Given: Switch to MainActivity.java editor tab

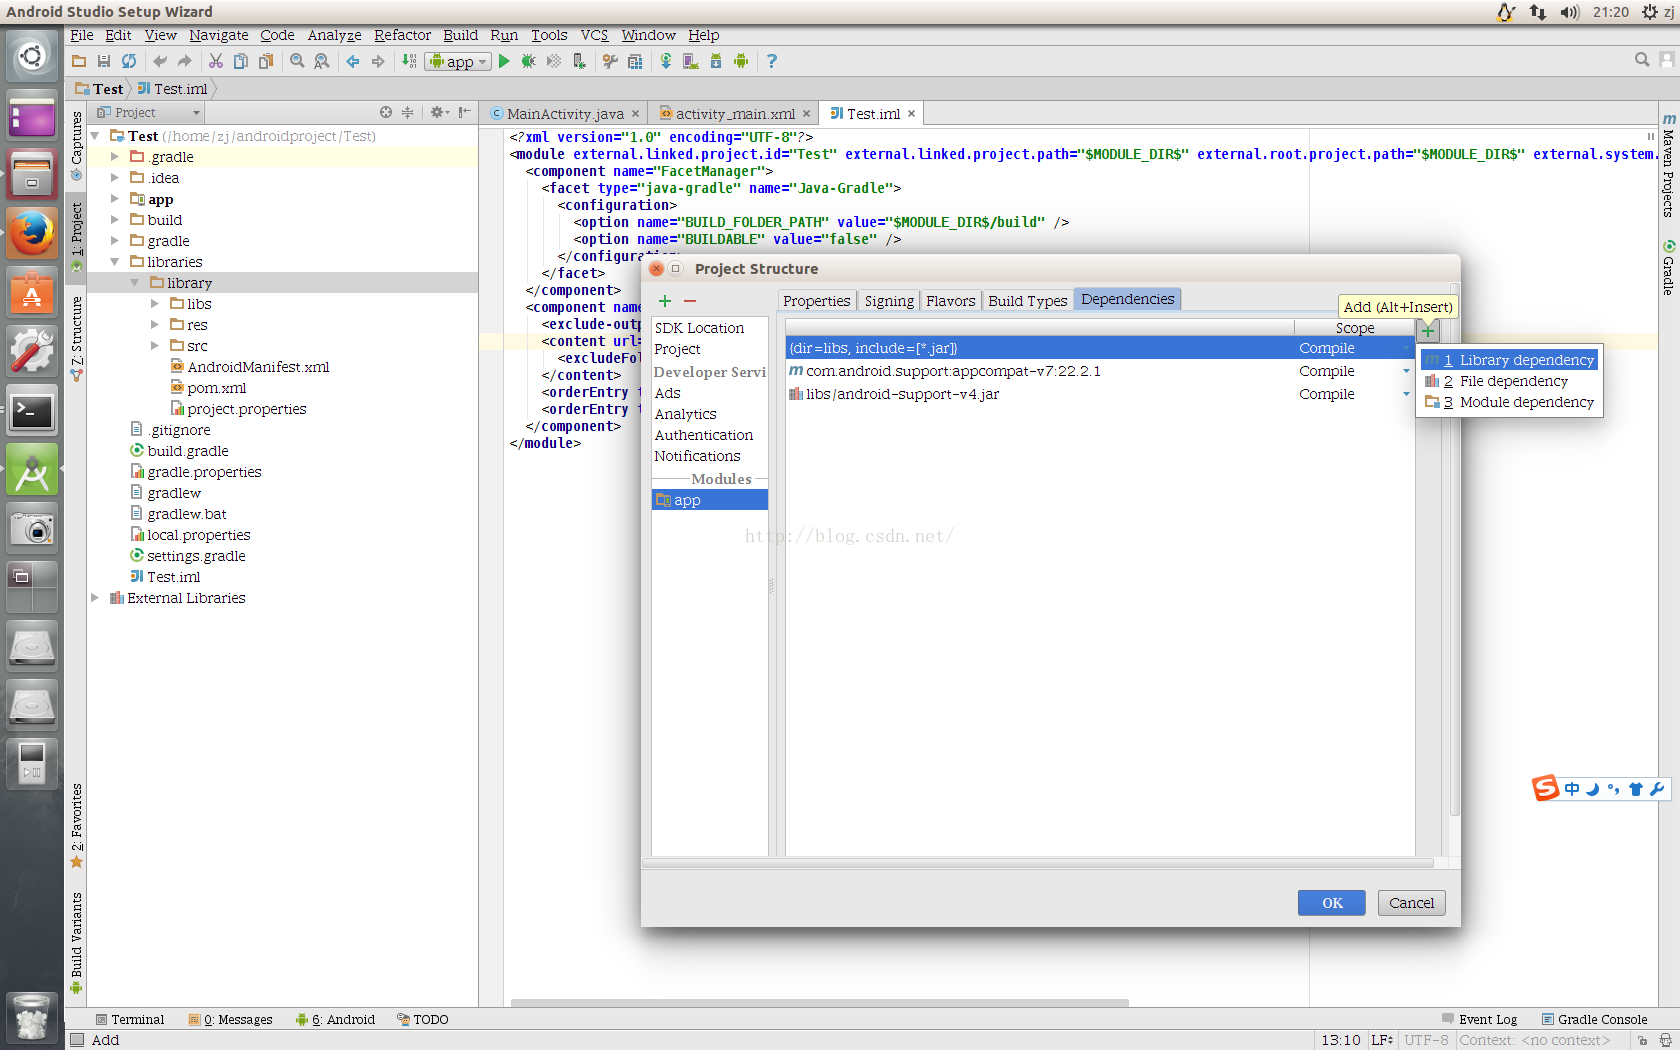Looking at the screenshot, I should 564,114.
